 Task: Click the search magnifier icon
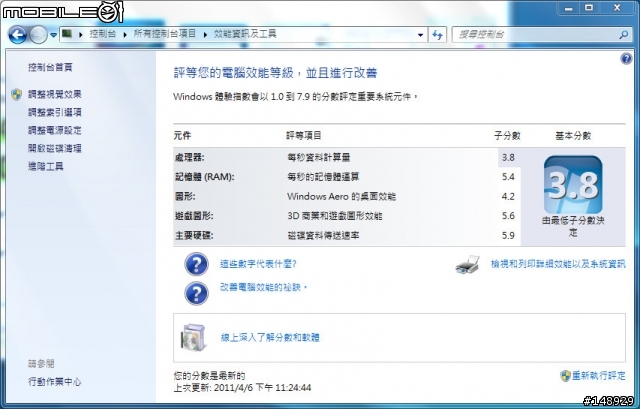click(623, 35)
